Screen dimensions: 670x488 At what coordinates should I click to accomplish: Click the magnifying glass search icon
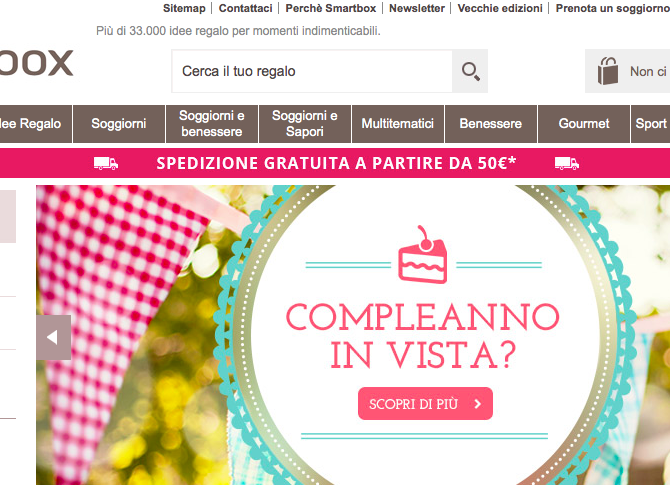(470, 71)
